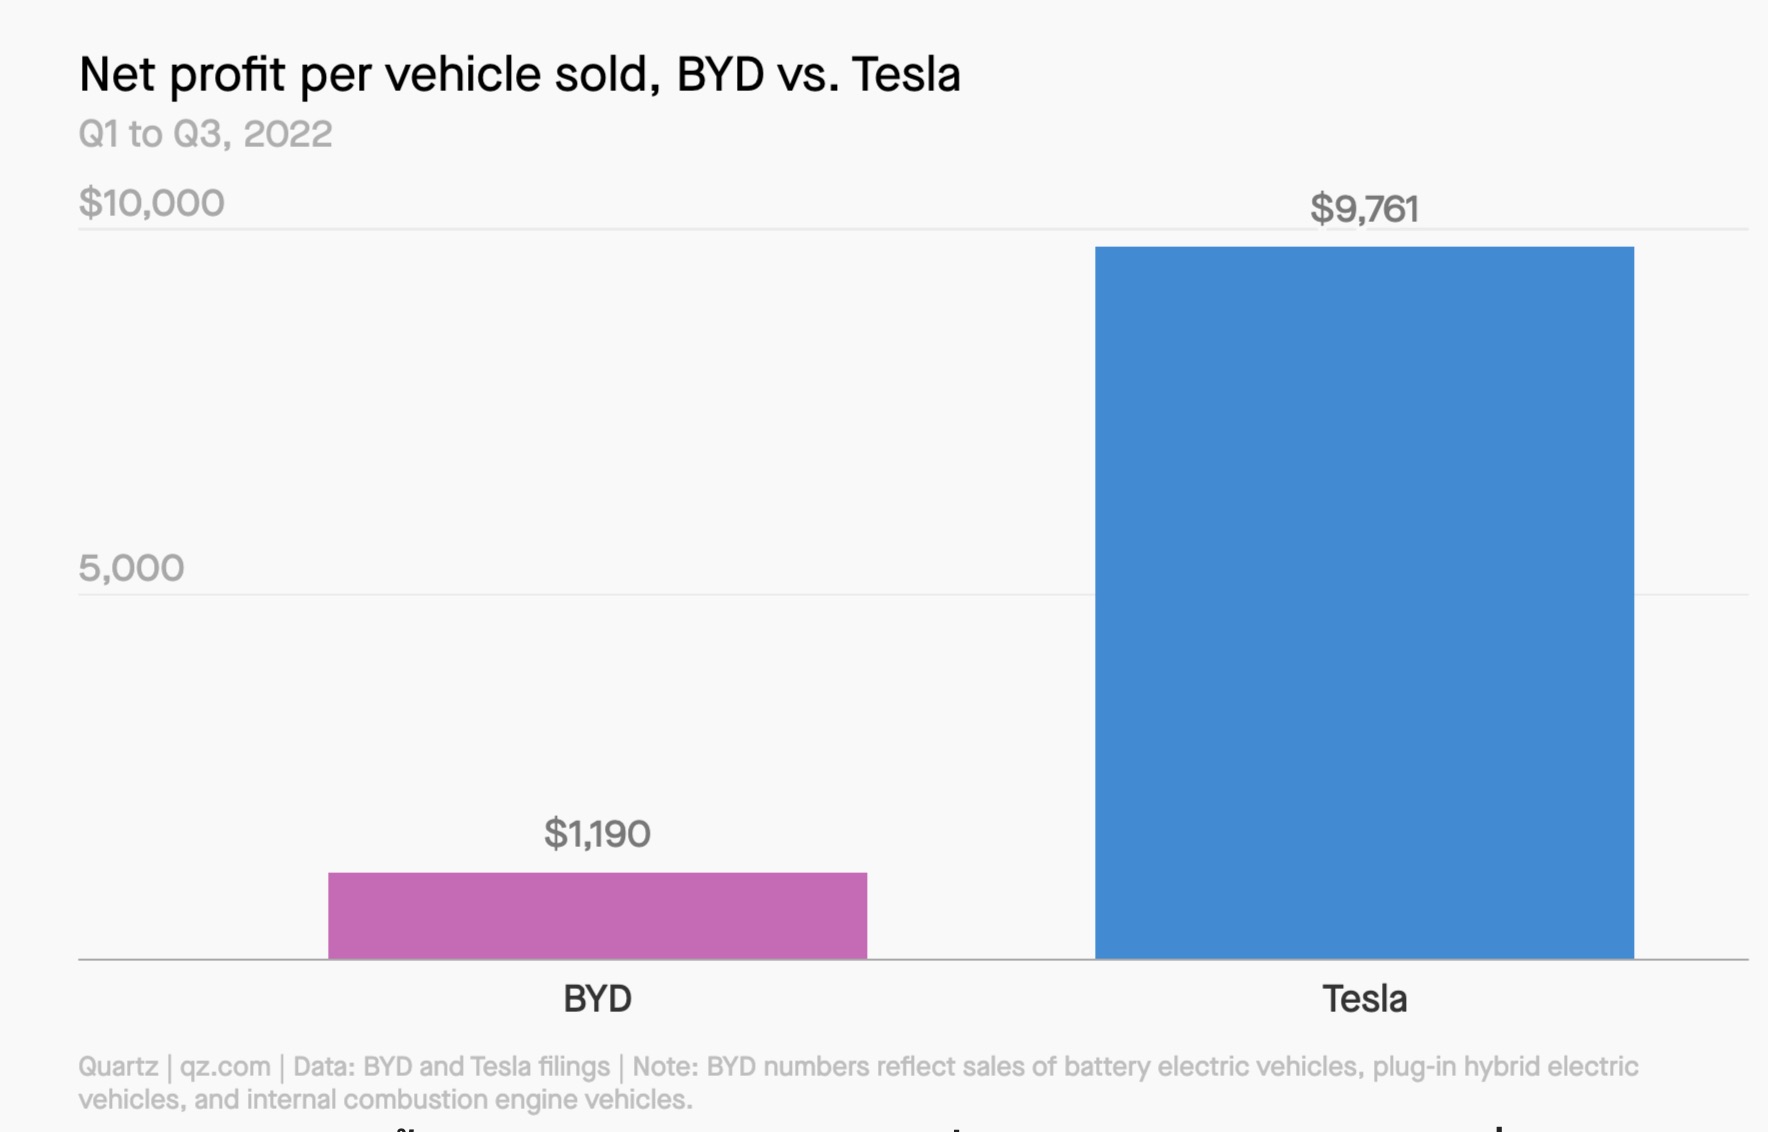
Task: Click "Data: BYD and Tesla filings" text
Action: pyautogui.click(x=451, y=1067)
